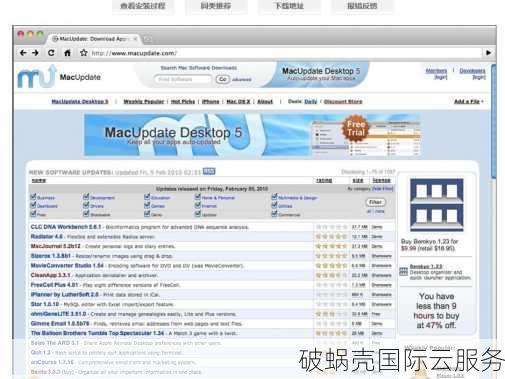Open the MovieConverter Studio entry
Viewport: 505px width, 379px height.
click(x=67, y=265)
